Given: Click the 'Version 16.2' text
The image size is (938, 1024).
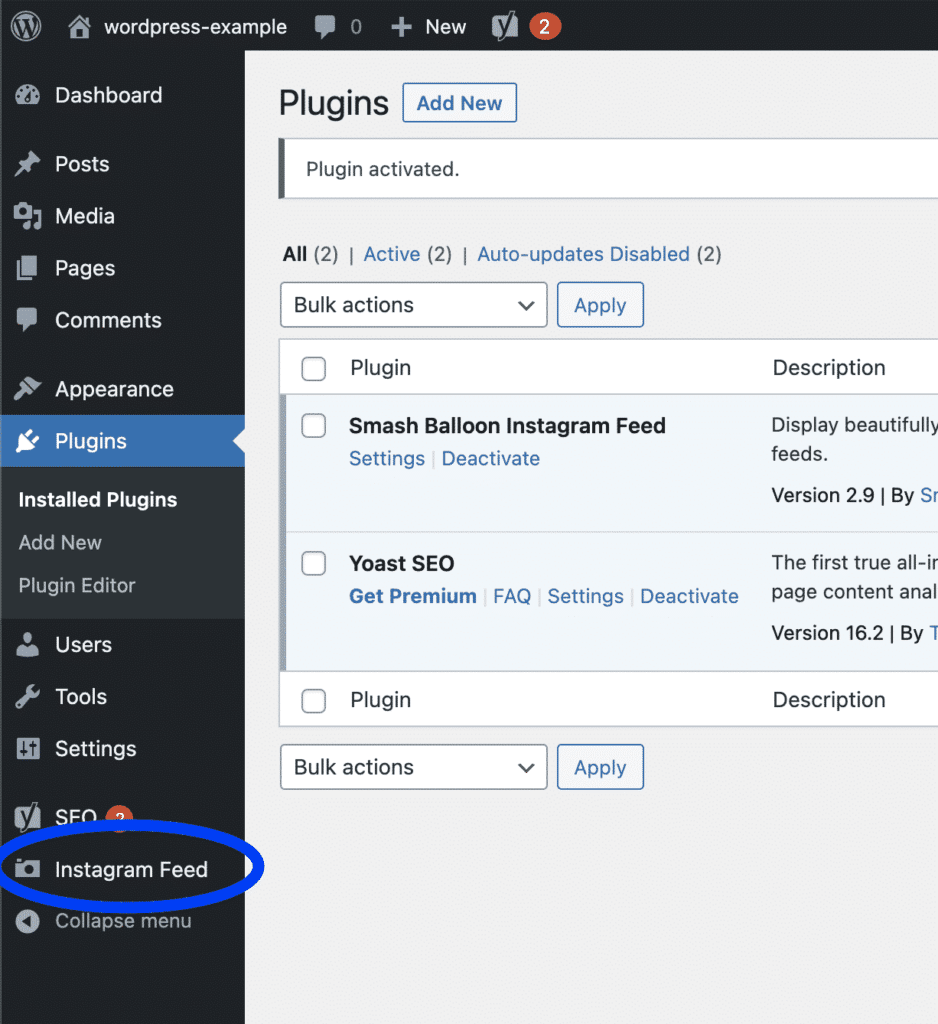Looking at the screenshot, I should (827, 633).
